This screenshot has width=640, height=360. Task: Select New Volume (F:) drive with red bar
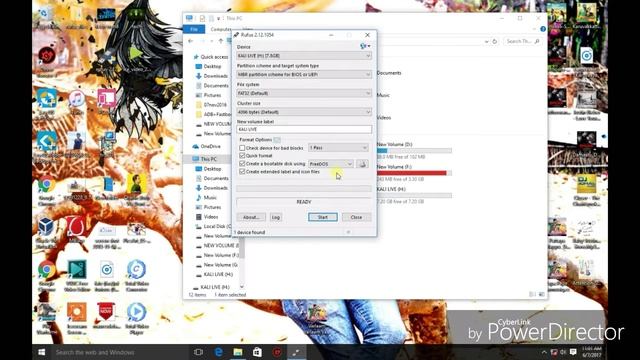414,173
